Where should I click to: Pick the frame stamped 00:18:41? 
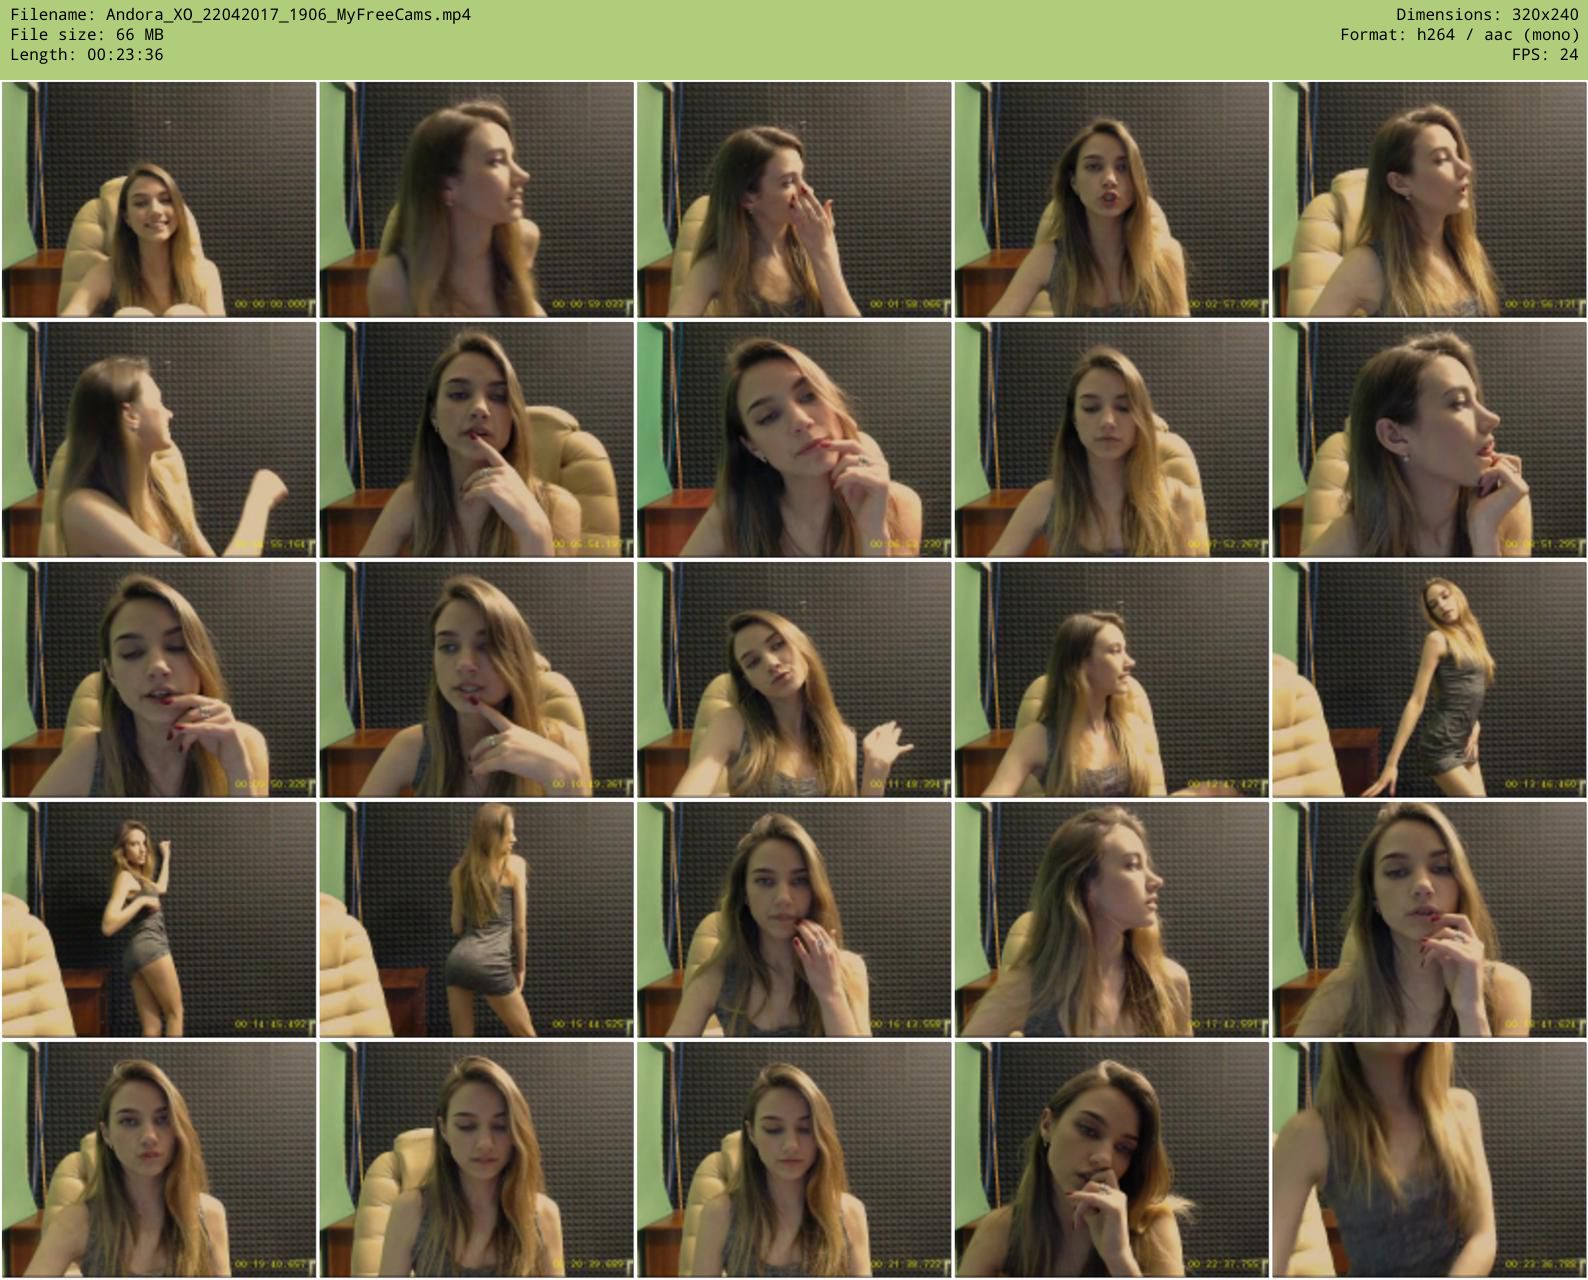click(1429, 920)
